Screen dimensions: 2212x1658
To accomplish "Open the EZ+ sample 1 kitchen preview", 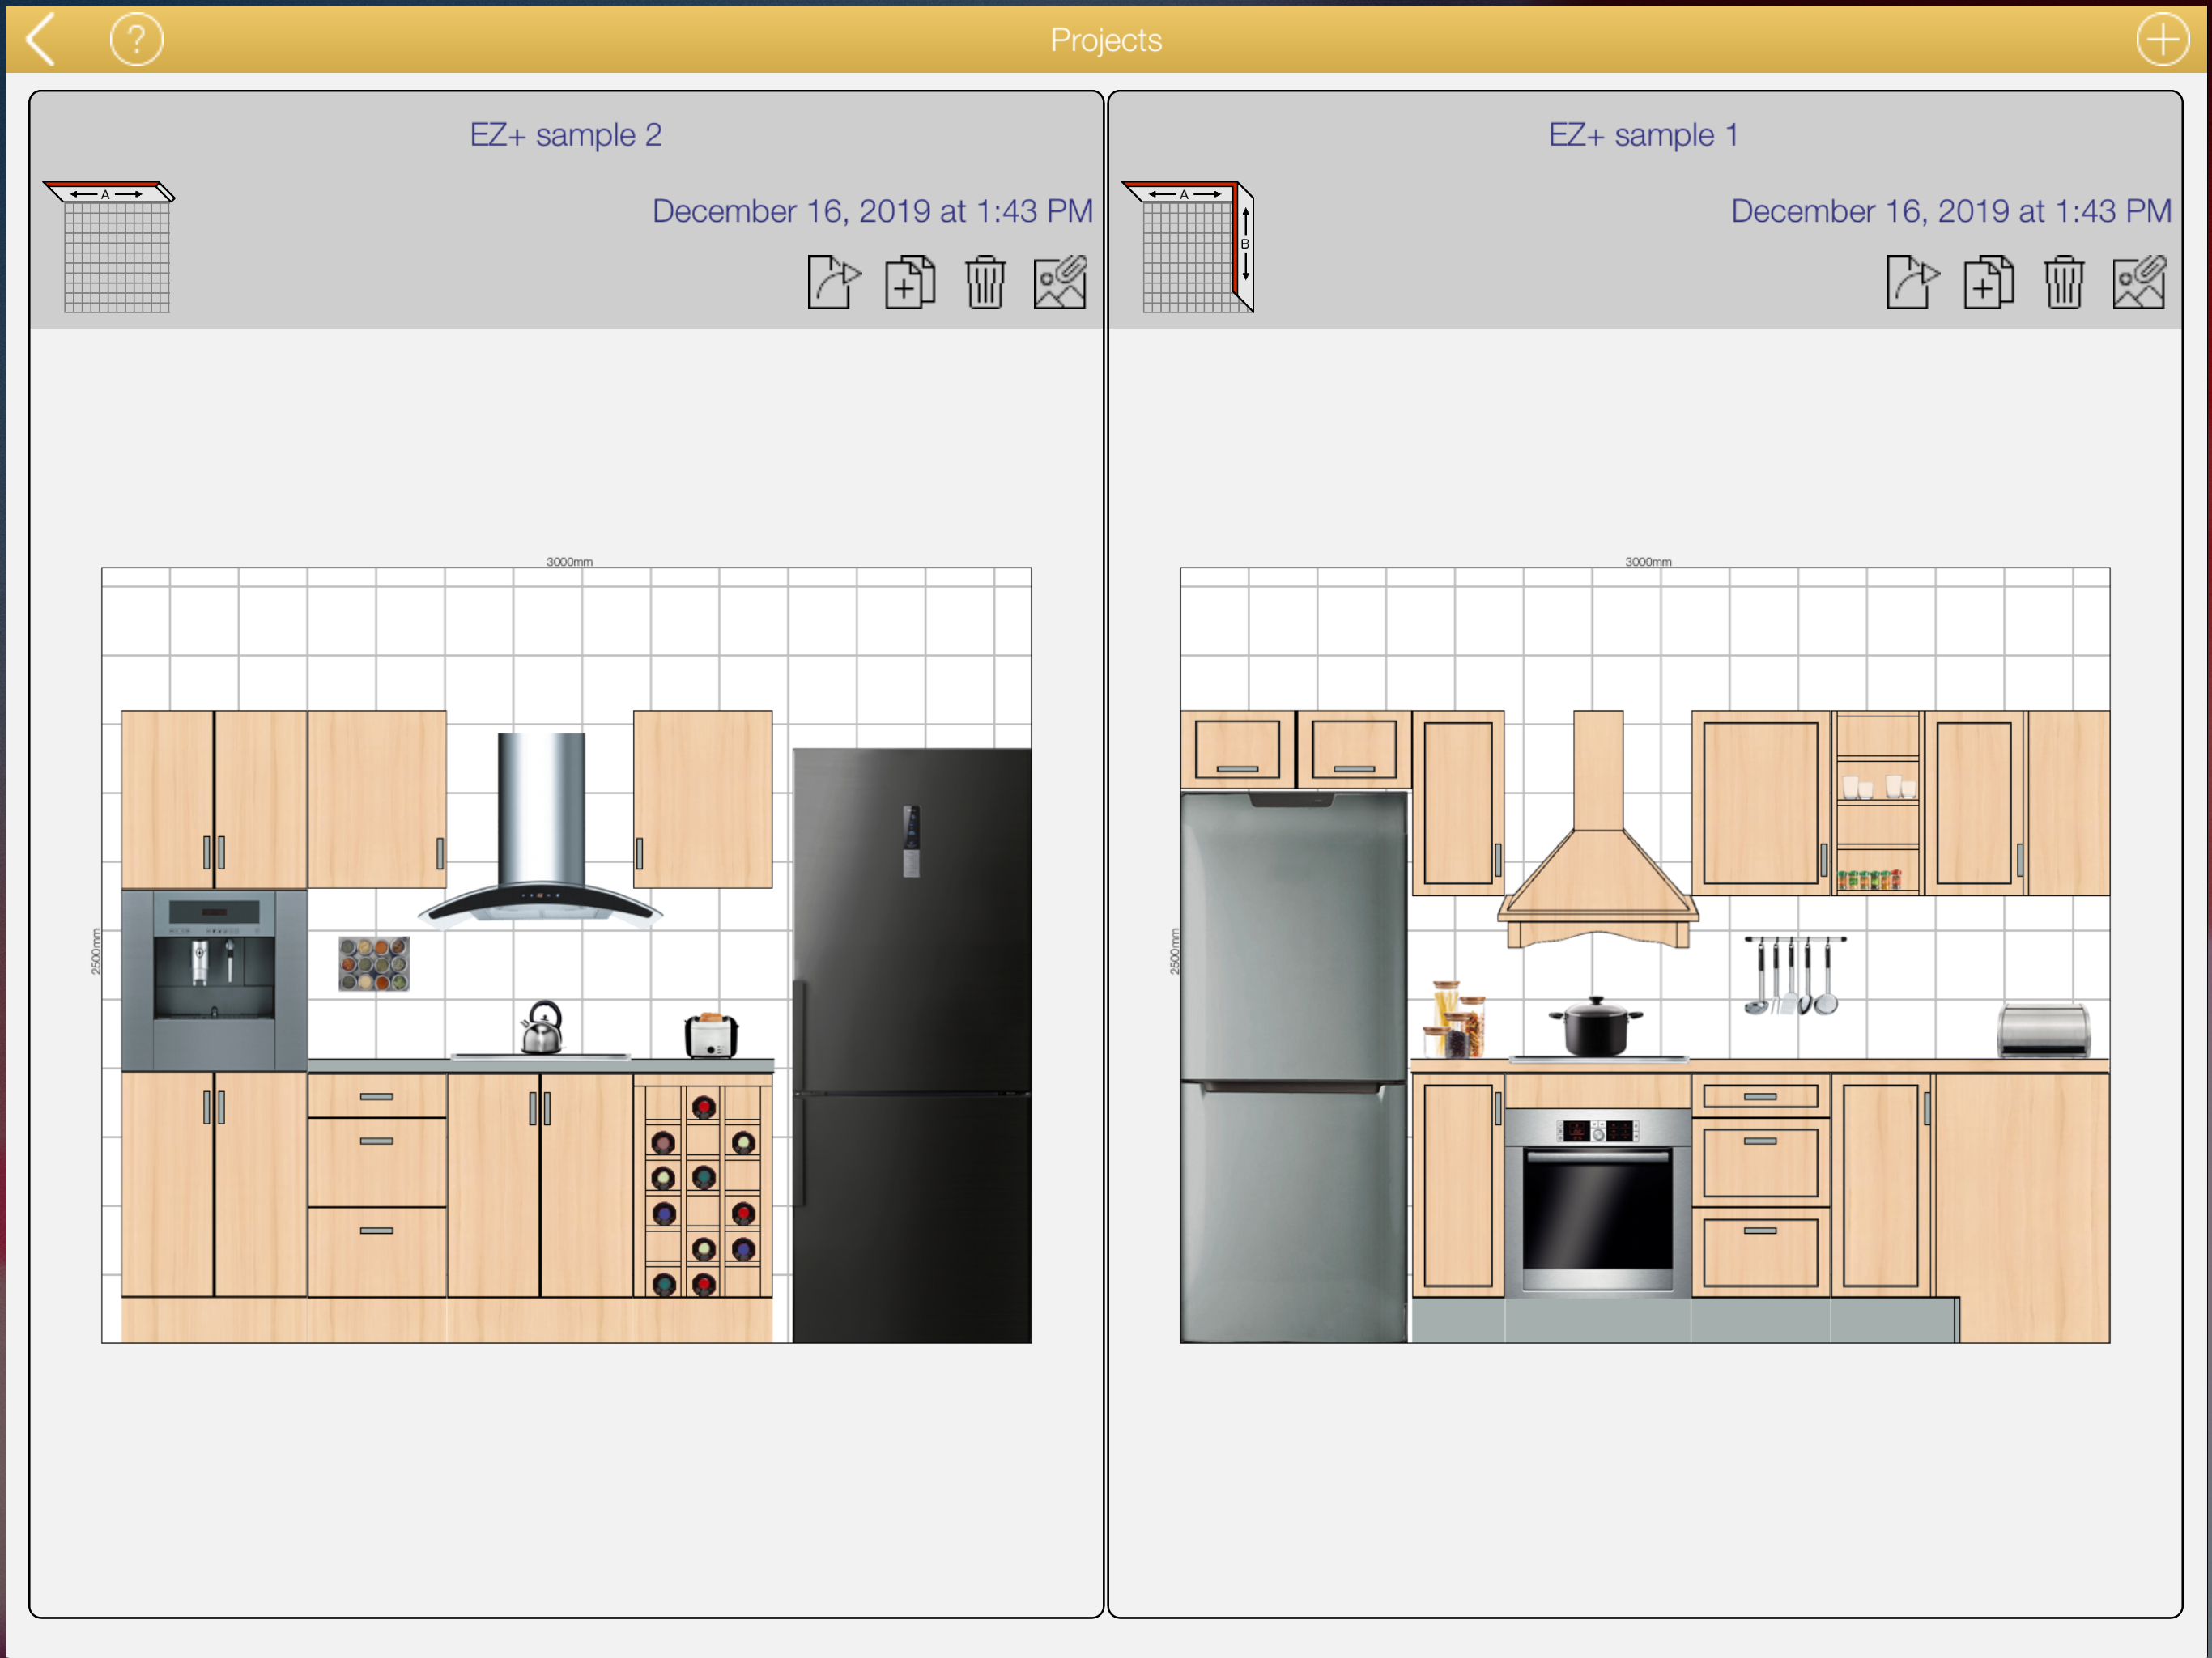I will [x=1645, y=955].
